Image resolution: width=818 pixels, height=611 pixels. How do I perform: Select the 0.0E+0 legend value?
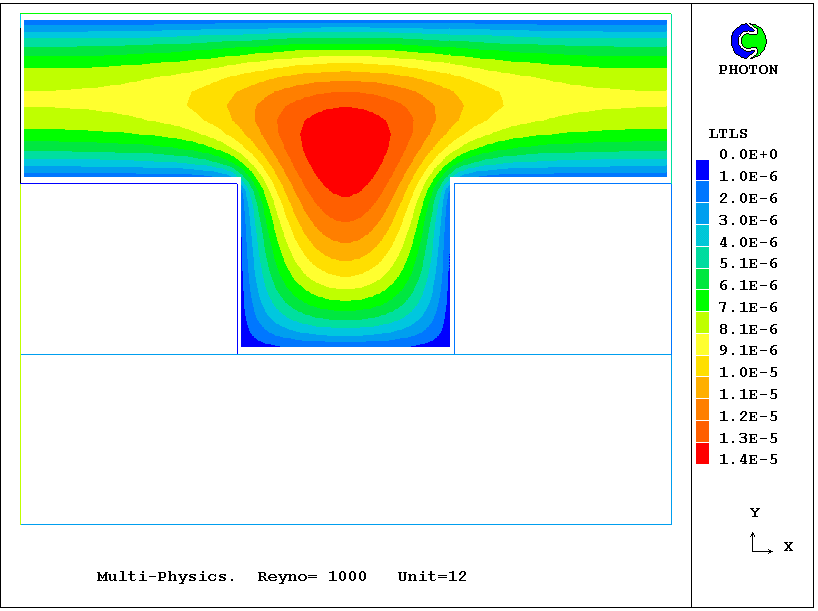click(749, 155)
